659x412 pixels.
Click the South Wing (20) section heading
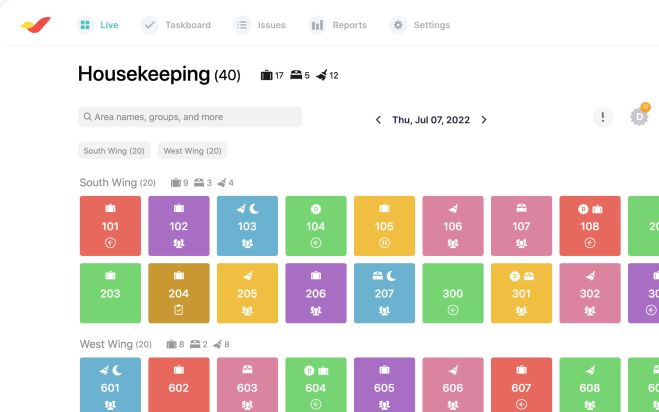(118, 182)
